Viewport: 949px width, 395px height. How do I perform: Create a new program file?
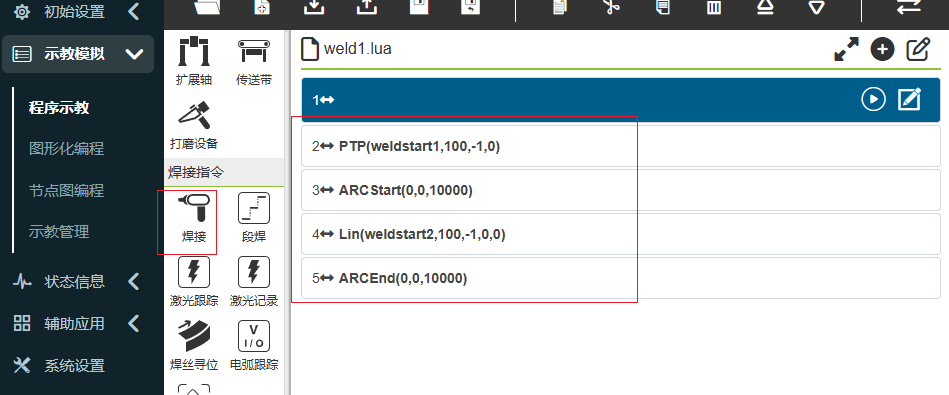pyautogui.click(x=261, y=6)
